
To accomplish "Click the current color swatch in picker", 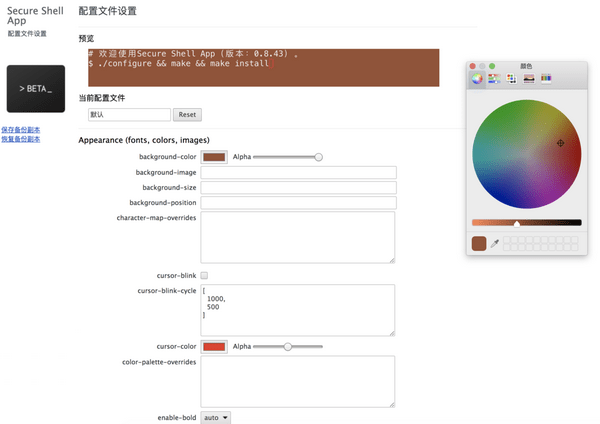I will tap(479, 243).
